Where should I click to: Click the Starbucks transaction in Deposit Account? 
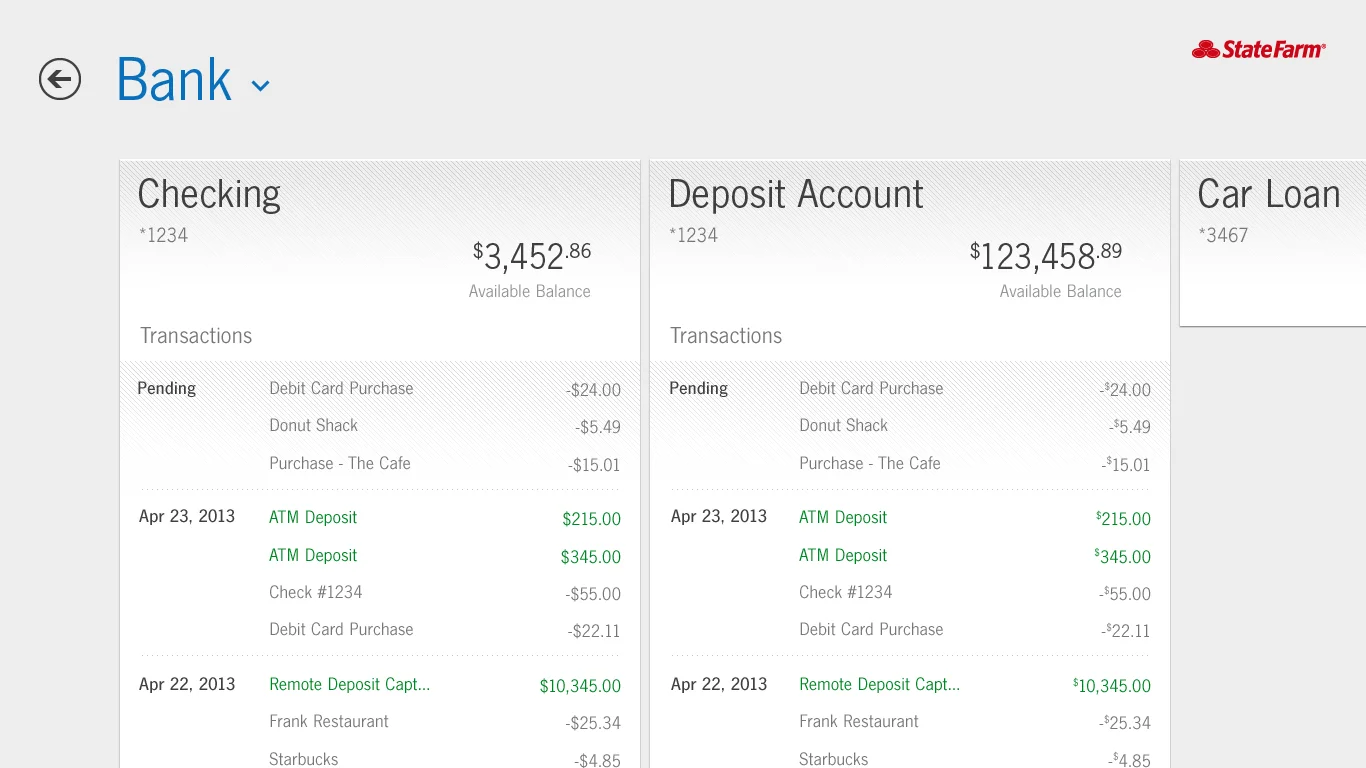[833, 758]
